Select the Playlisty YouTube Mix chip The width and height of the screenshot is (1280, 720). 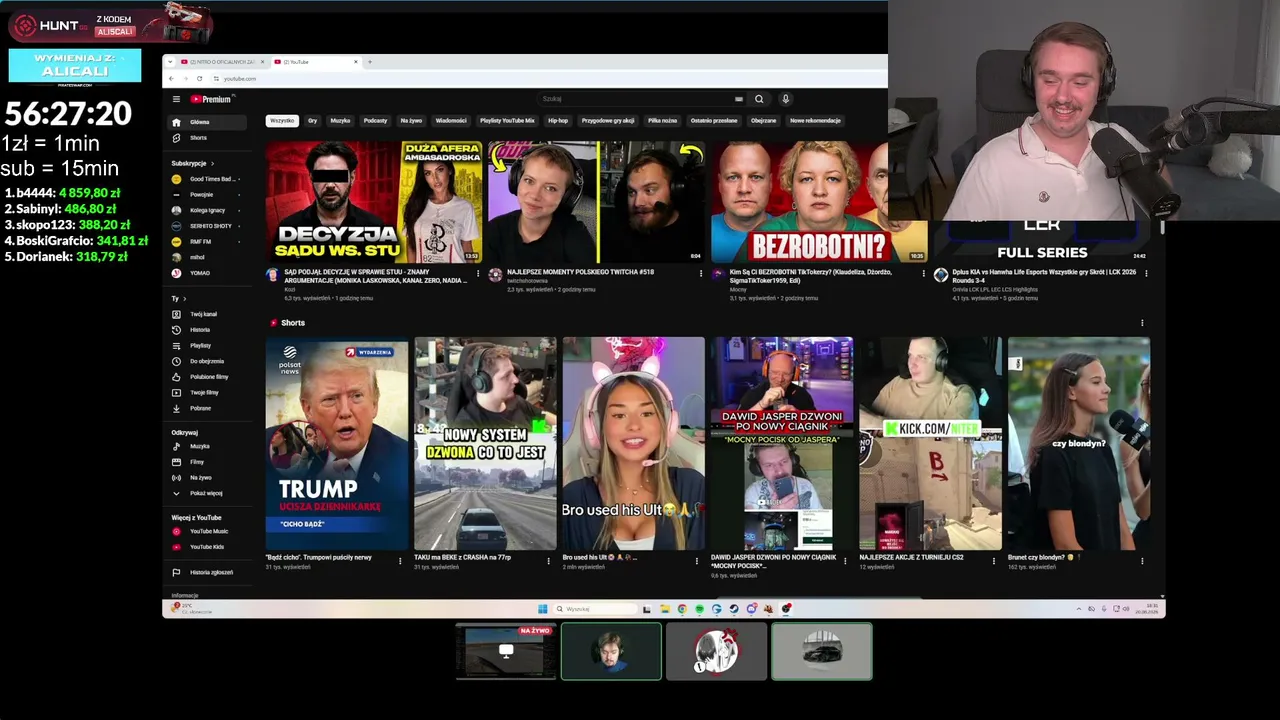[x=507, y=121]
